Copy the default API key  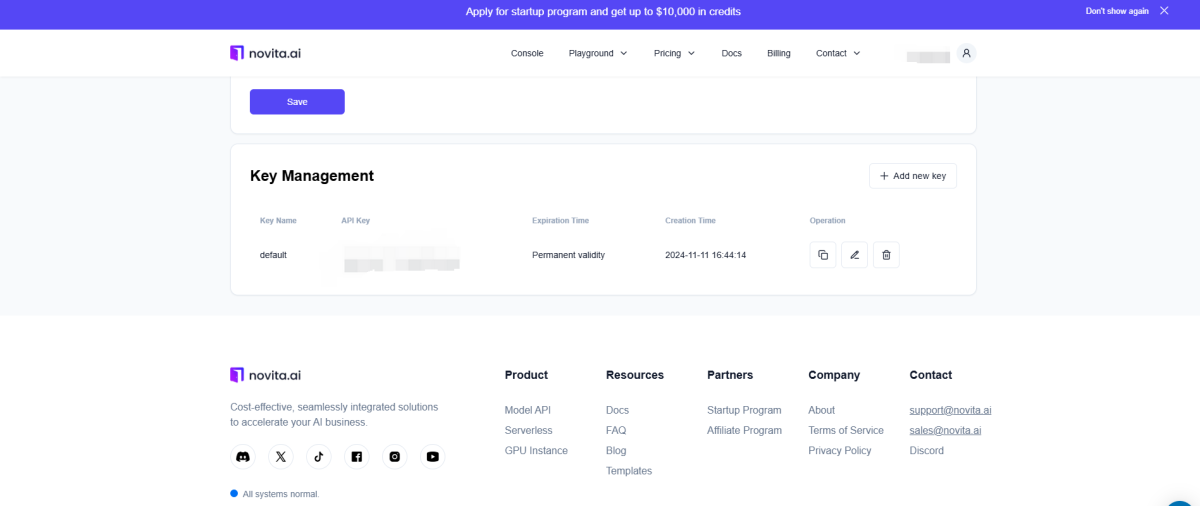coord(823,255)
